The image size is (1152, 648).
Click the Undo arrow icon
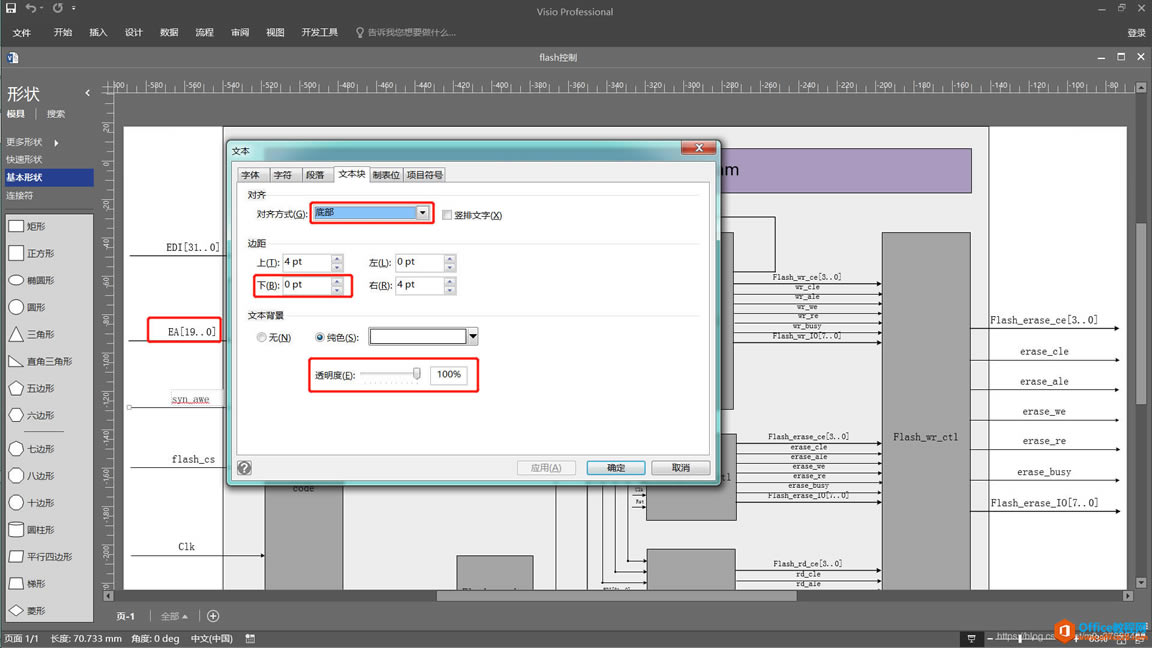[31, 9]
